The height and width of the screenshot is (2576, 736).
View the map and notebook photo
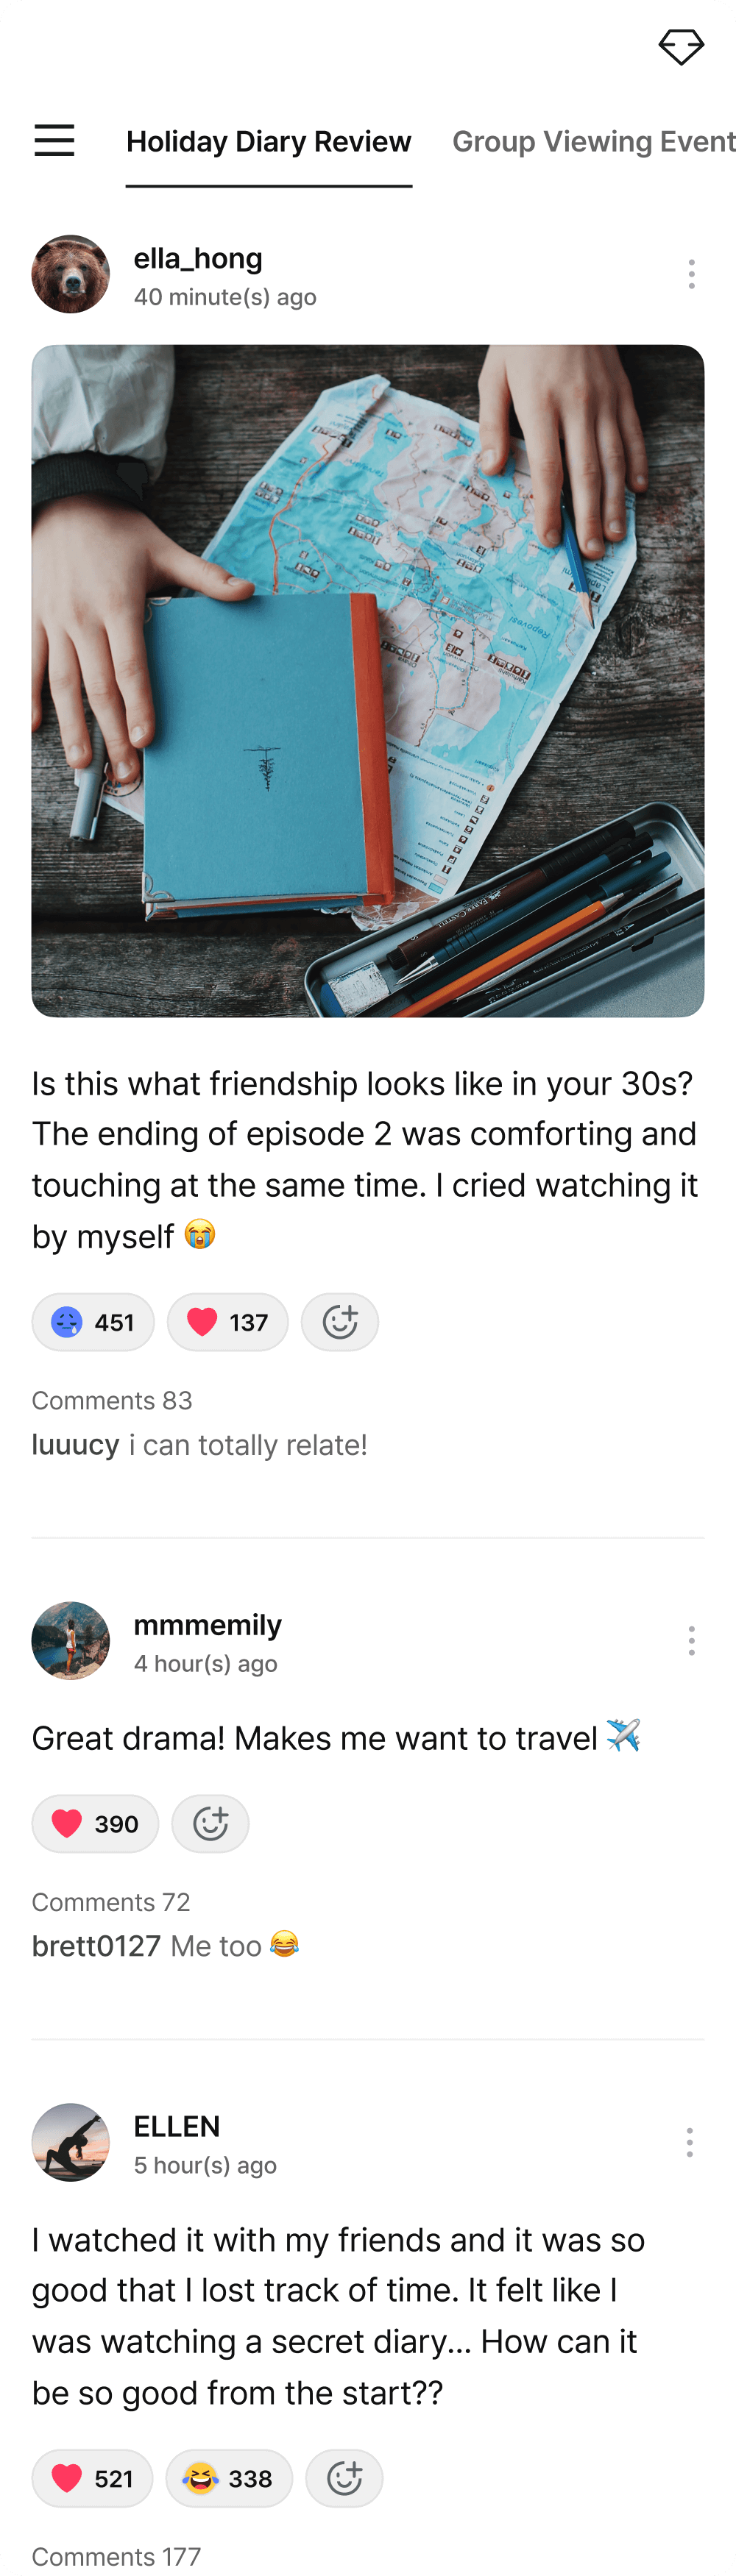368,681
